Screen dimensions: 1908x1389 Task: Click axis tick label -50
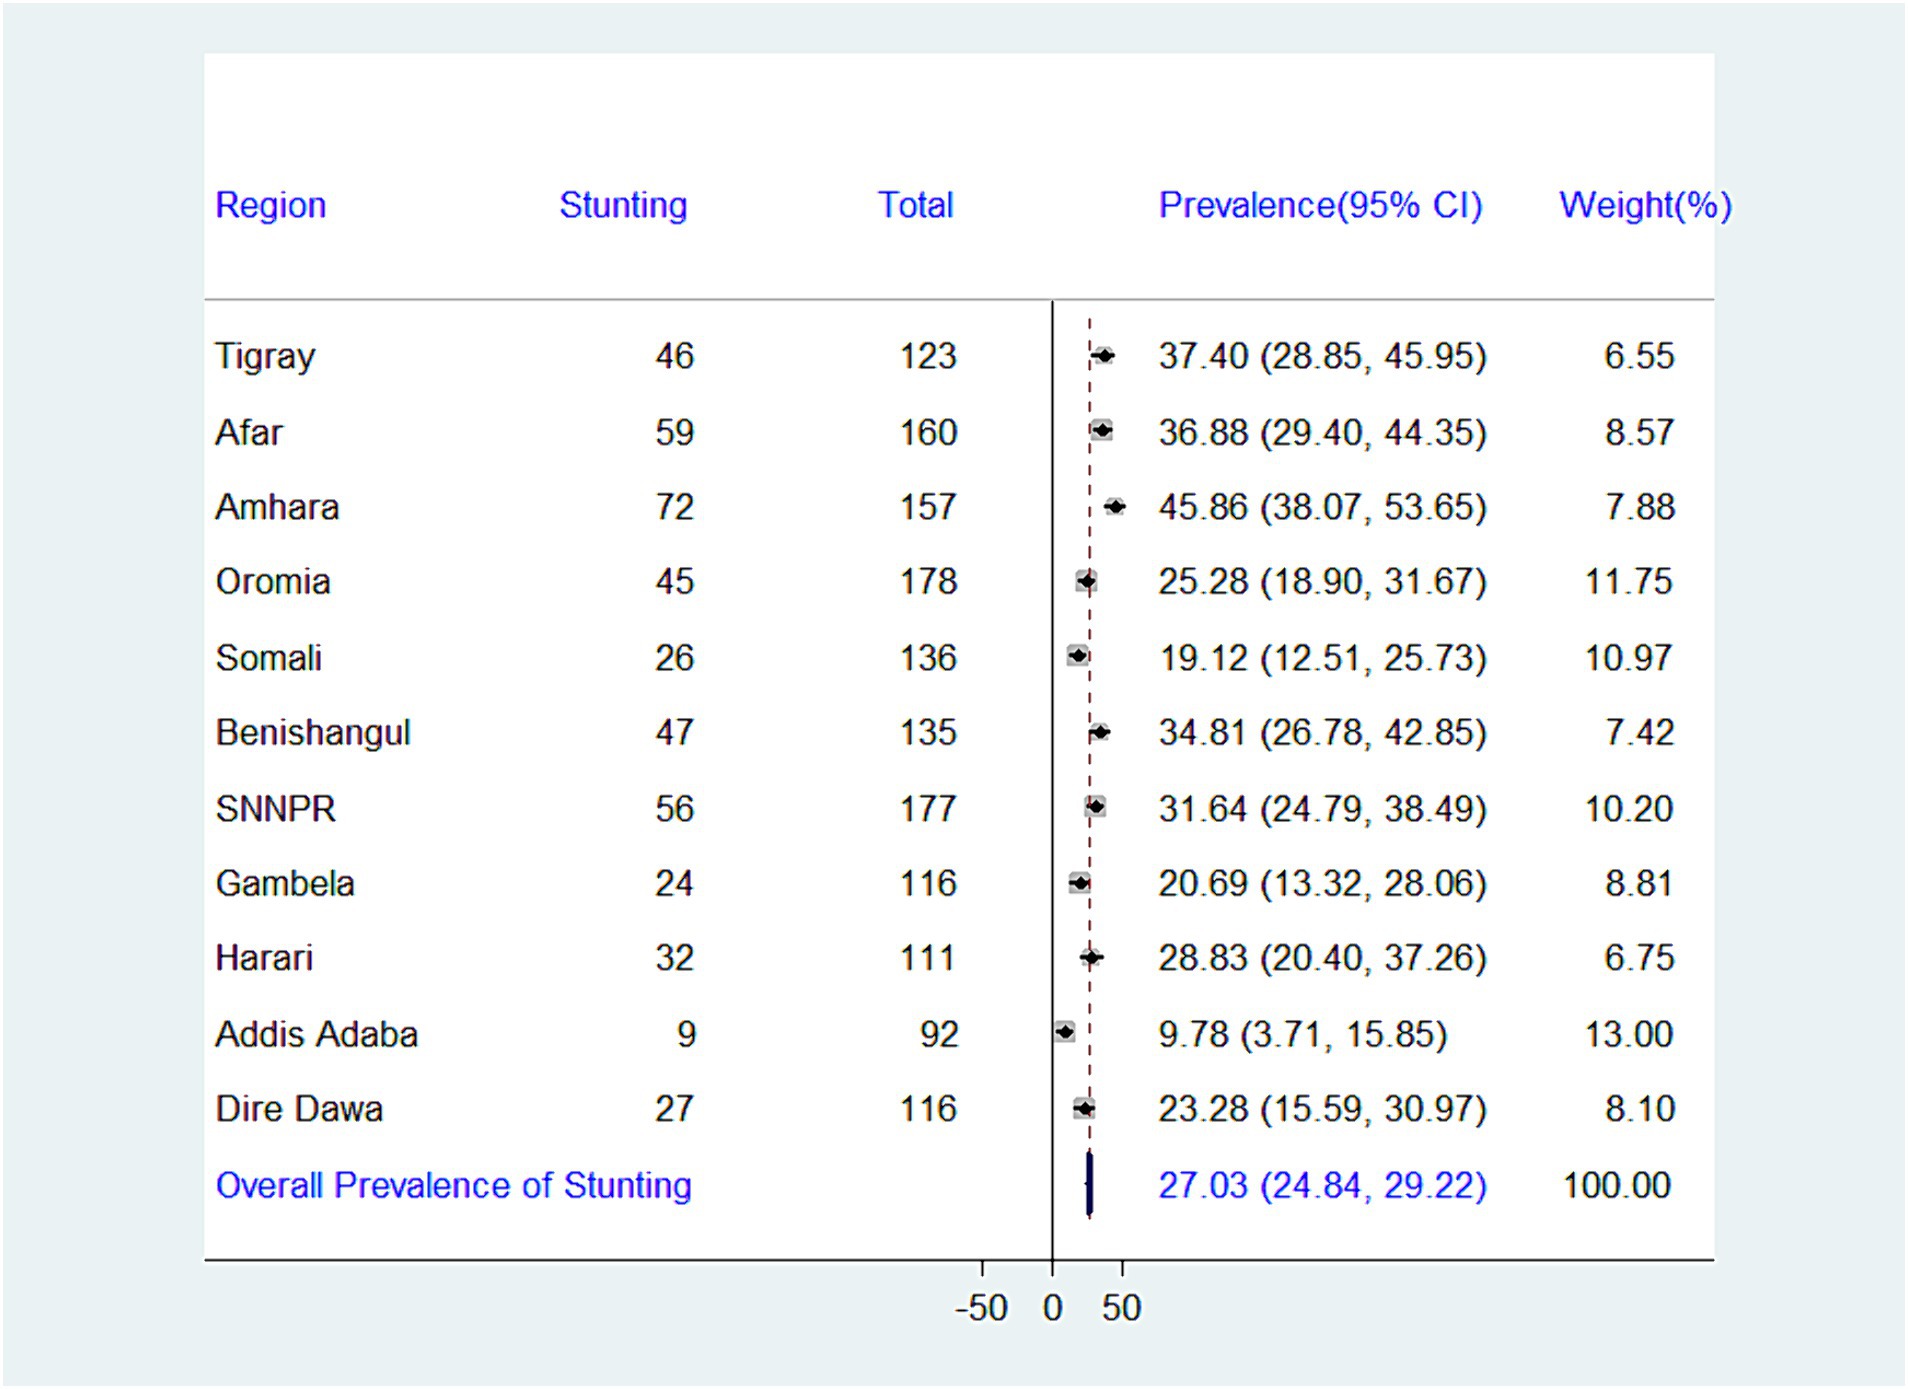tap(981, 1308)
